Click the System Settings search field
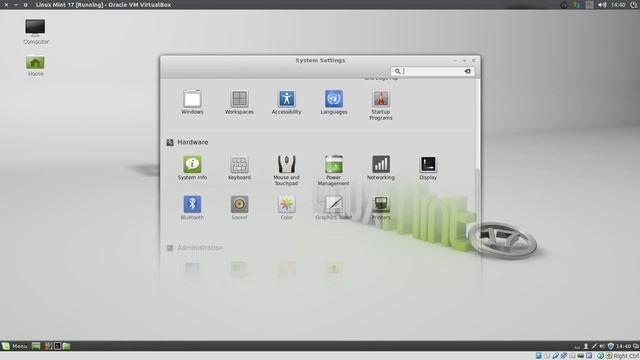640x360 pixels. click(x=433, y=71)
